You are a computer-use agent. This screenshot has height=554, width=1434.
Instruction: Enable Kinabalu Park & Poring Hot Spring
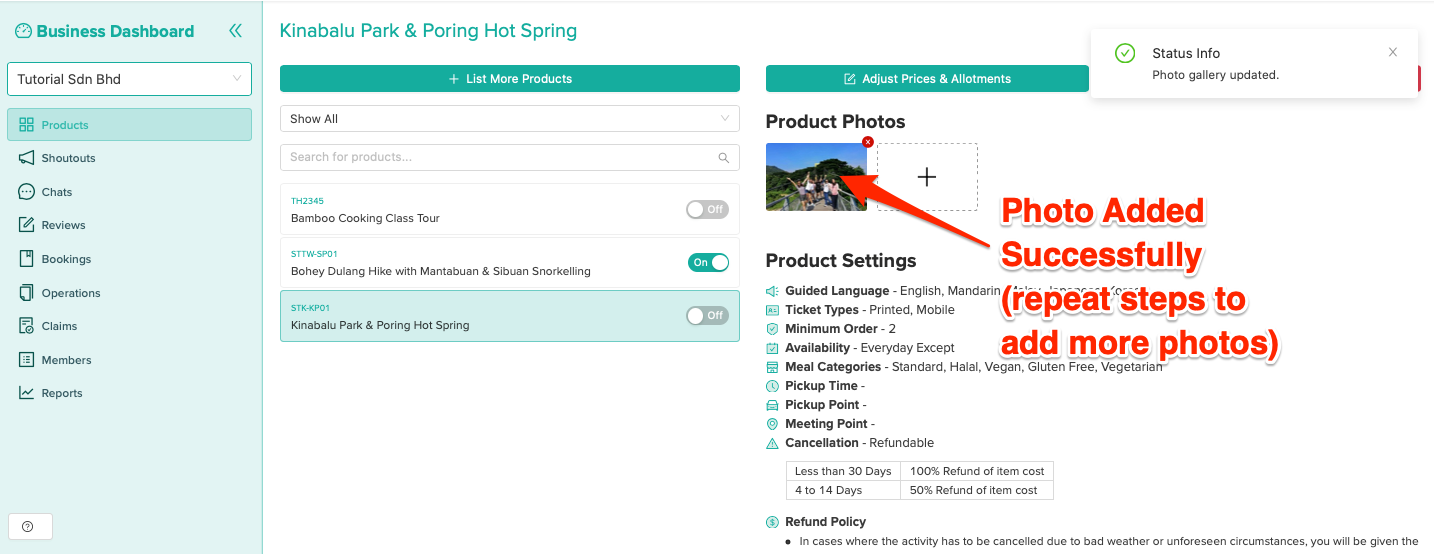(x=707, y=315)
